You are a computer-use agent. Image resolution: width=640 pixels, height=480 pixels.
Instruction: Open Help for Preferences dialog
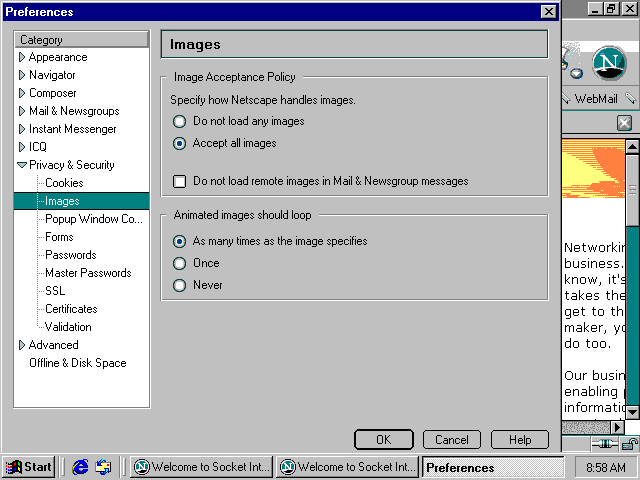point(520,440)
